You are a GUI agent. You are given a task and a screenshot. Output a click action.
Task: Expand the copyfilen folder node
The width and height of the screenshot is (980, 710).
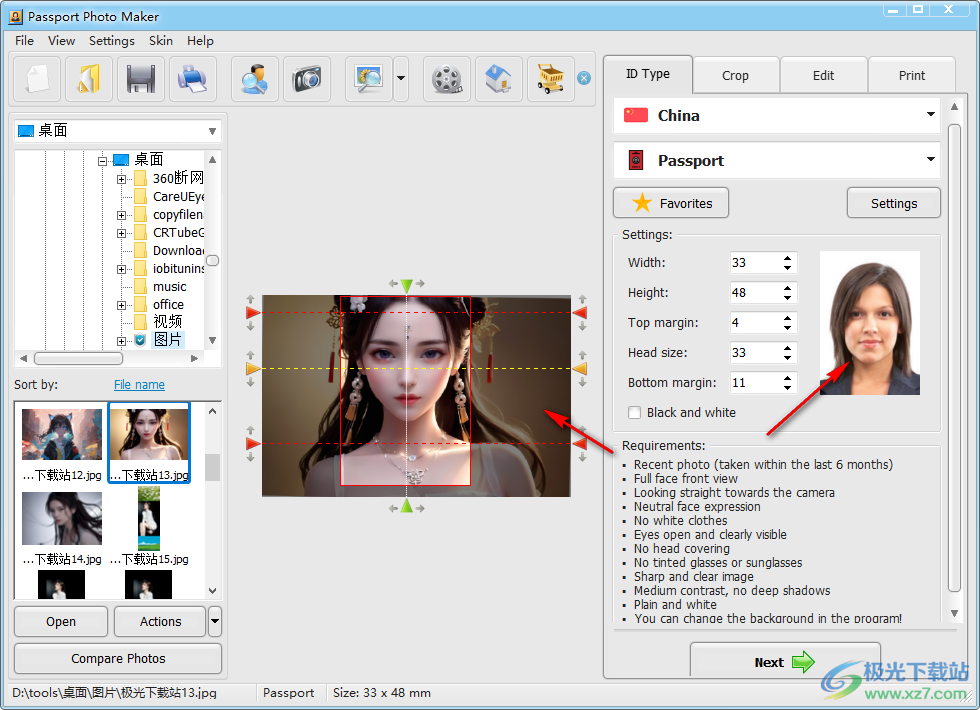coord(121,216)
